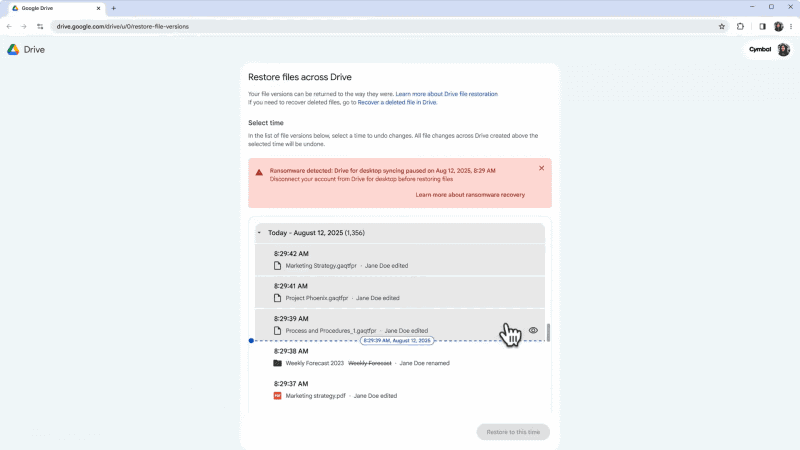
Task: Click Marketing strategy.pdf file name
Action: coord(315,396)
